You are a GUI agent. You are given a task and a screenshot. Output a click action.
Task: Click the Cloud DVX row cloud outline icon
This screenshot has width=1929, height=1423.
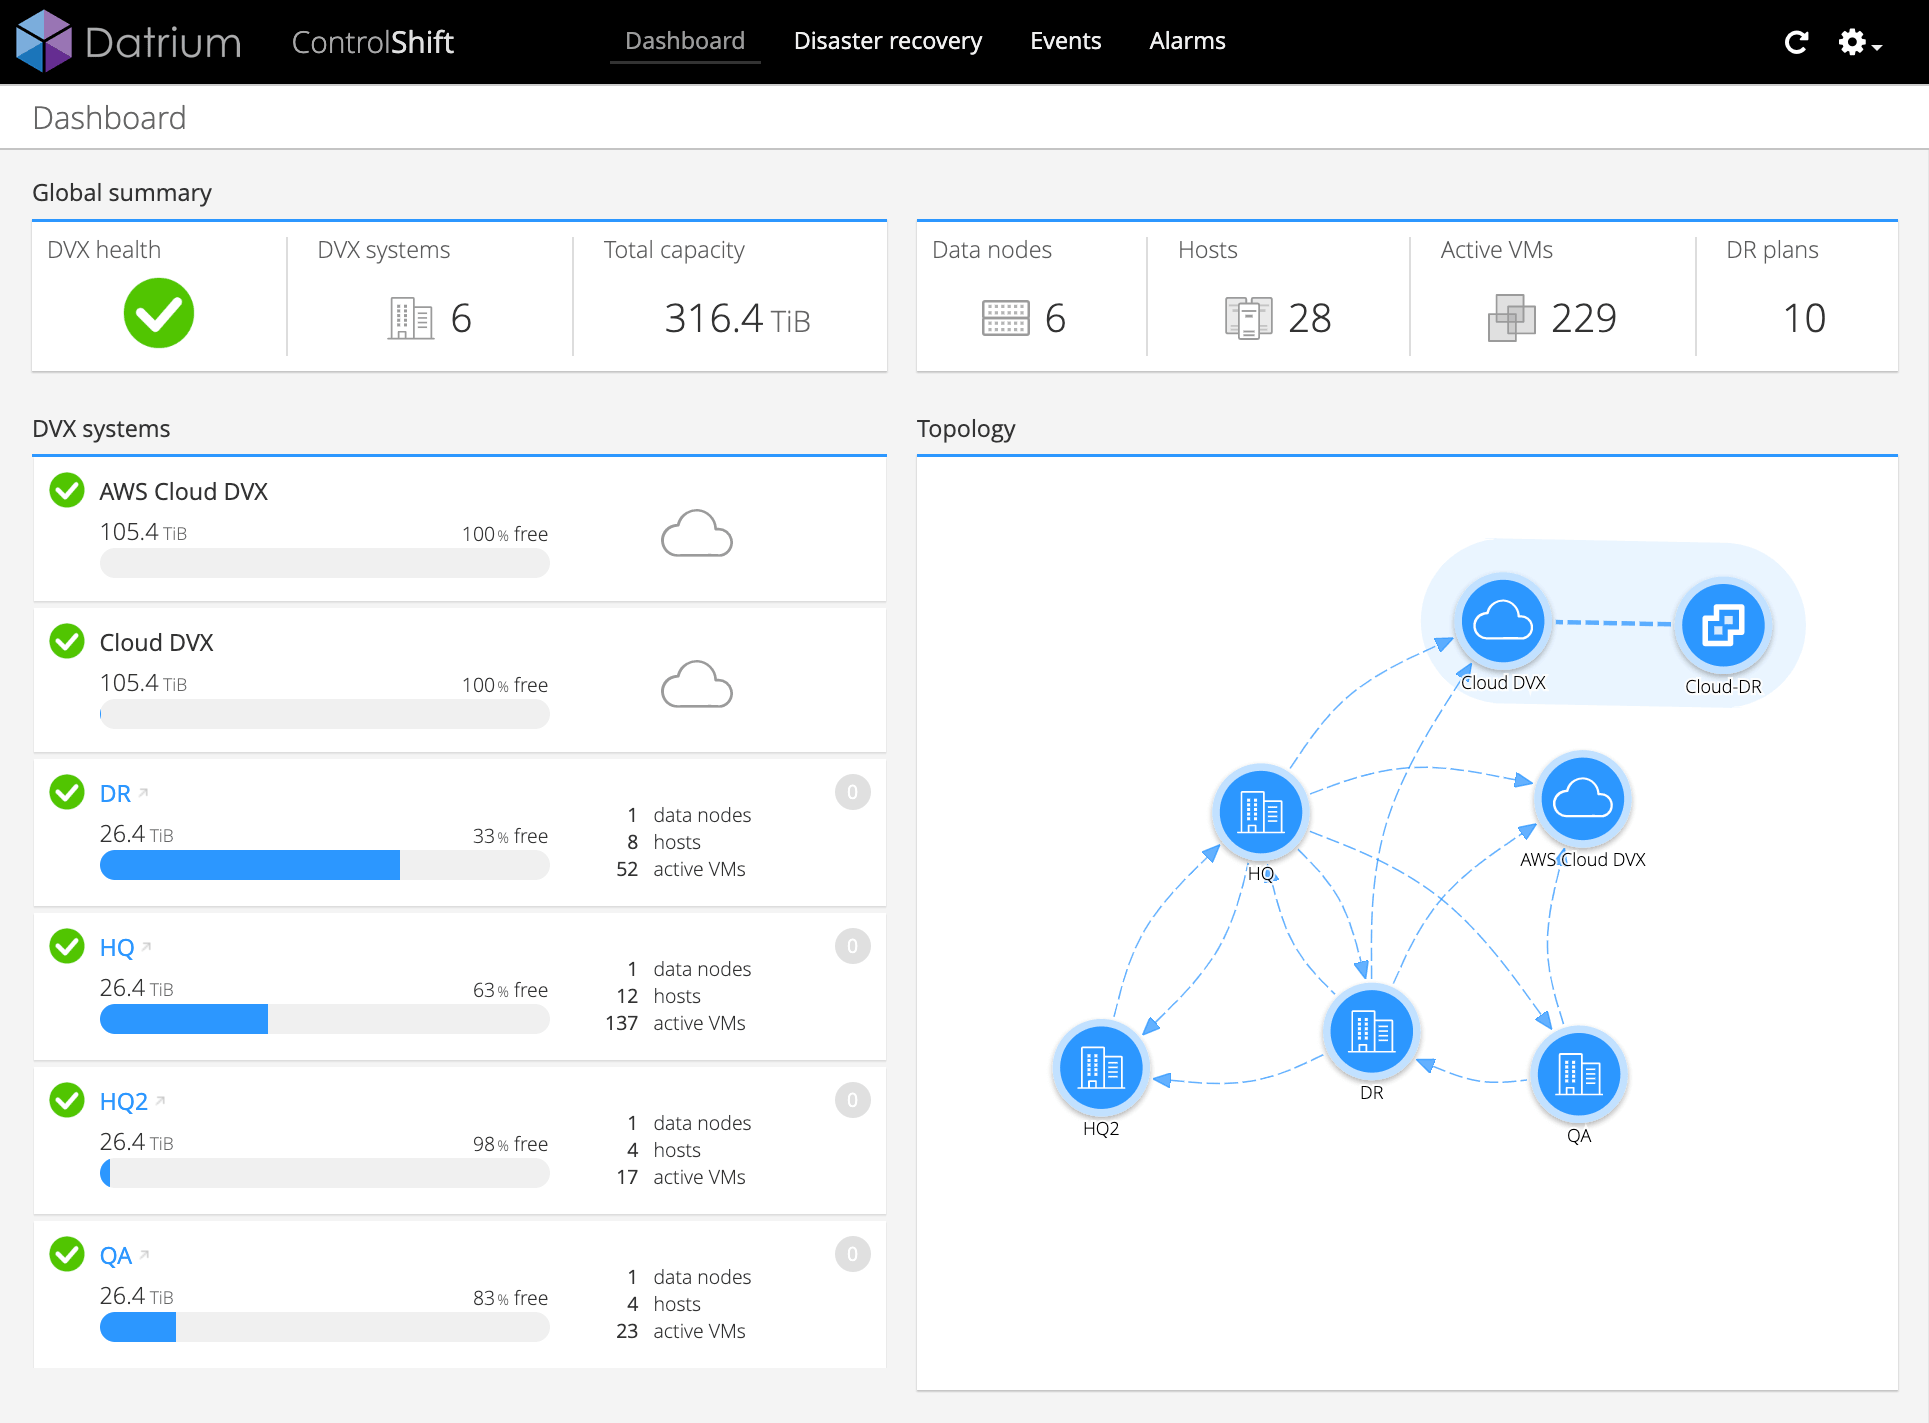[x=697, y=684]
